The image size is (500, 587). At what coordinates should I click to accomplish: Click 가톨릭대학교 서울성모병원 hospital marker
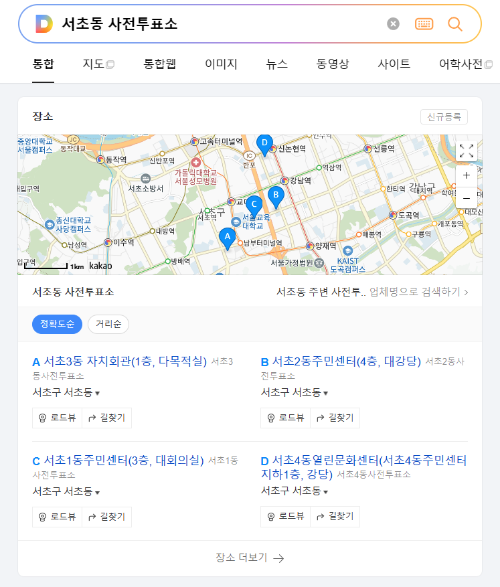pyautogui.click(x=196, y=163)
